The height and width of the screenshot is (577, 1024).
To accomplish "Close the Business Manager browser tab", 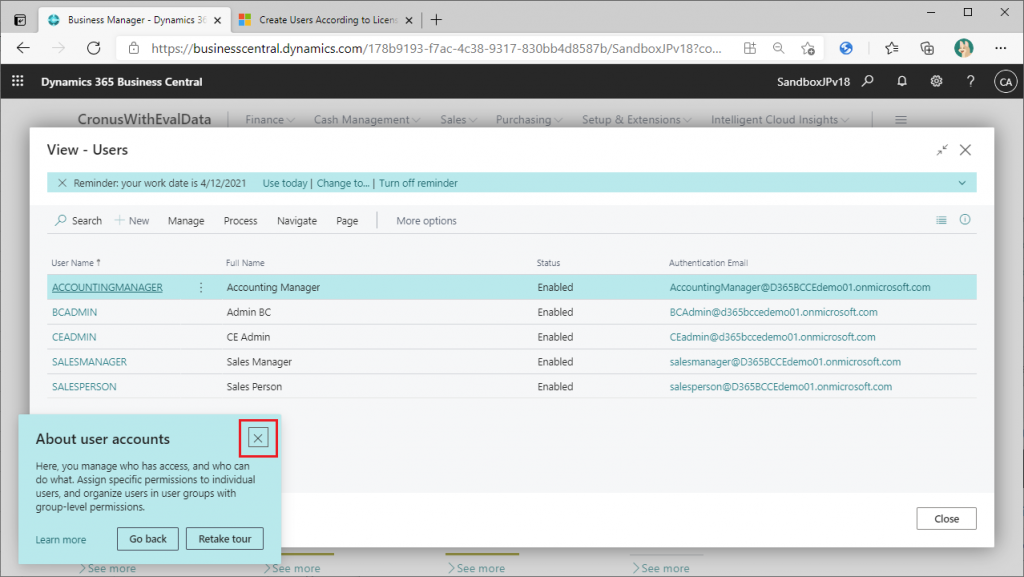I will 217,20.
